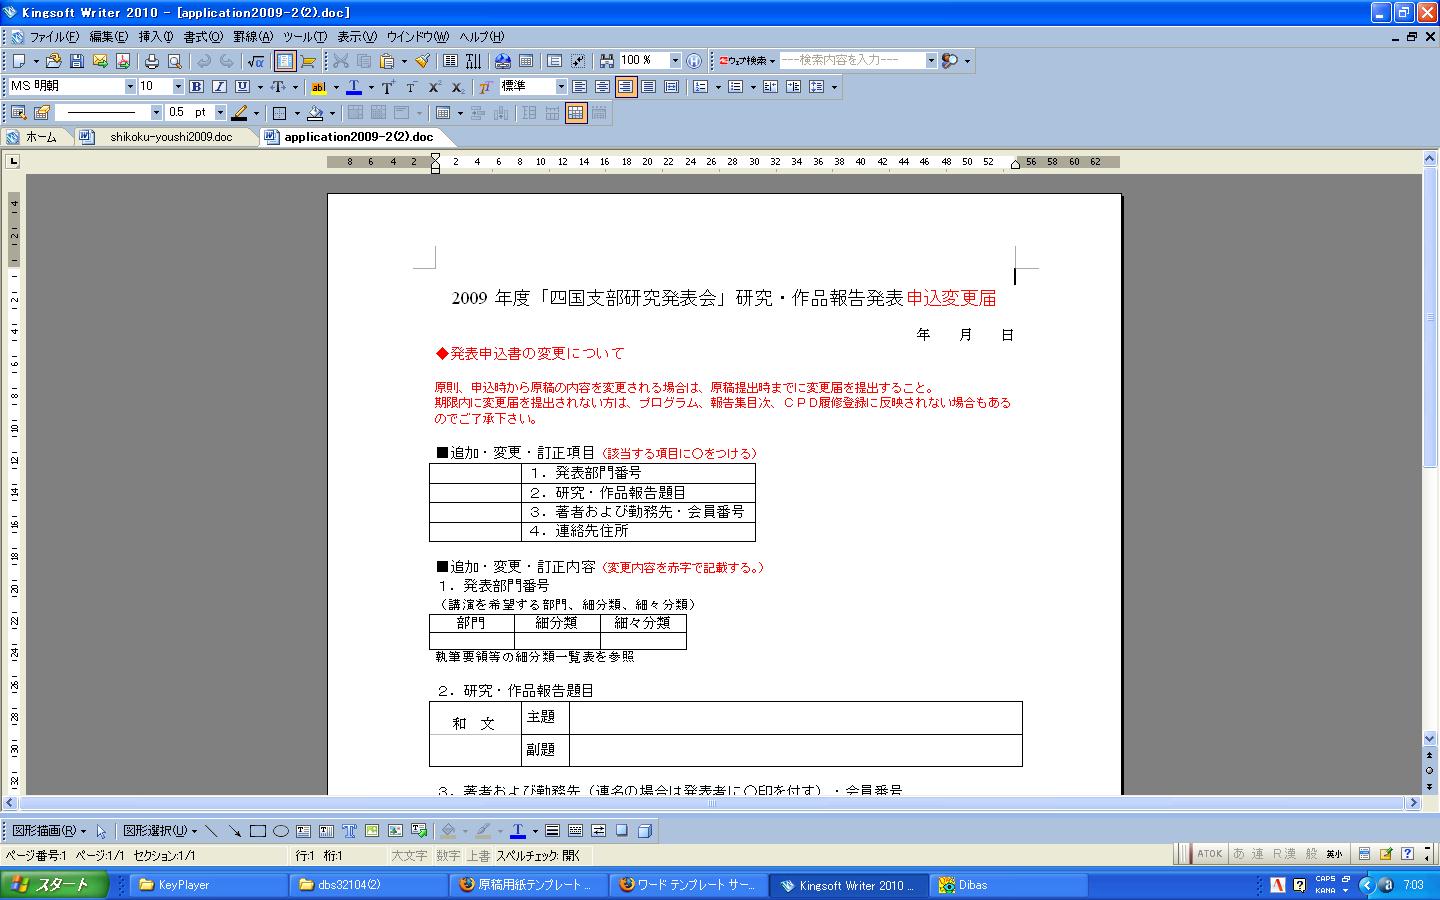This screenshot has height=900, width=1440.
Task: Click the search input ---検索内容を入力---
Action: [852, 61]
